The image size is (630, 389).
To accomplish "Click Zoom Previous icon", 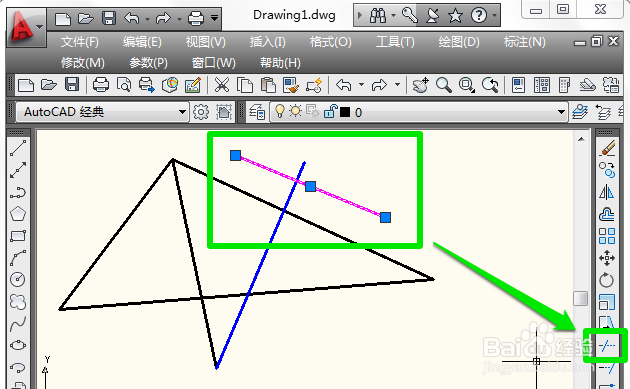I will tap(490, 85).
